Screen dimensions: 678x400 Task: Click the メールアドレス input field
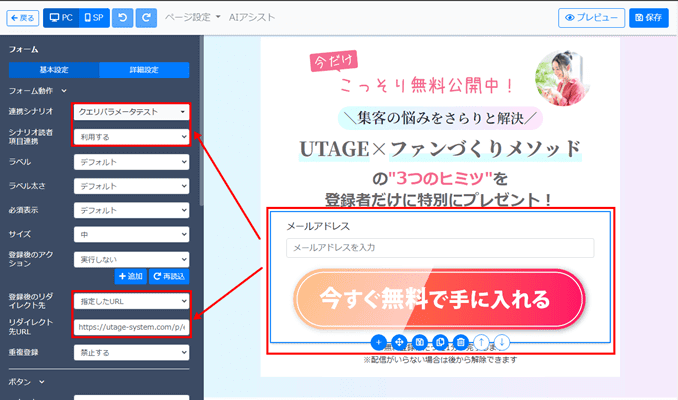click(x=440, y=248)
